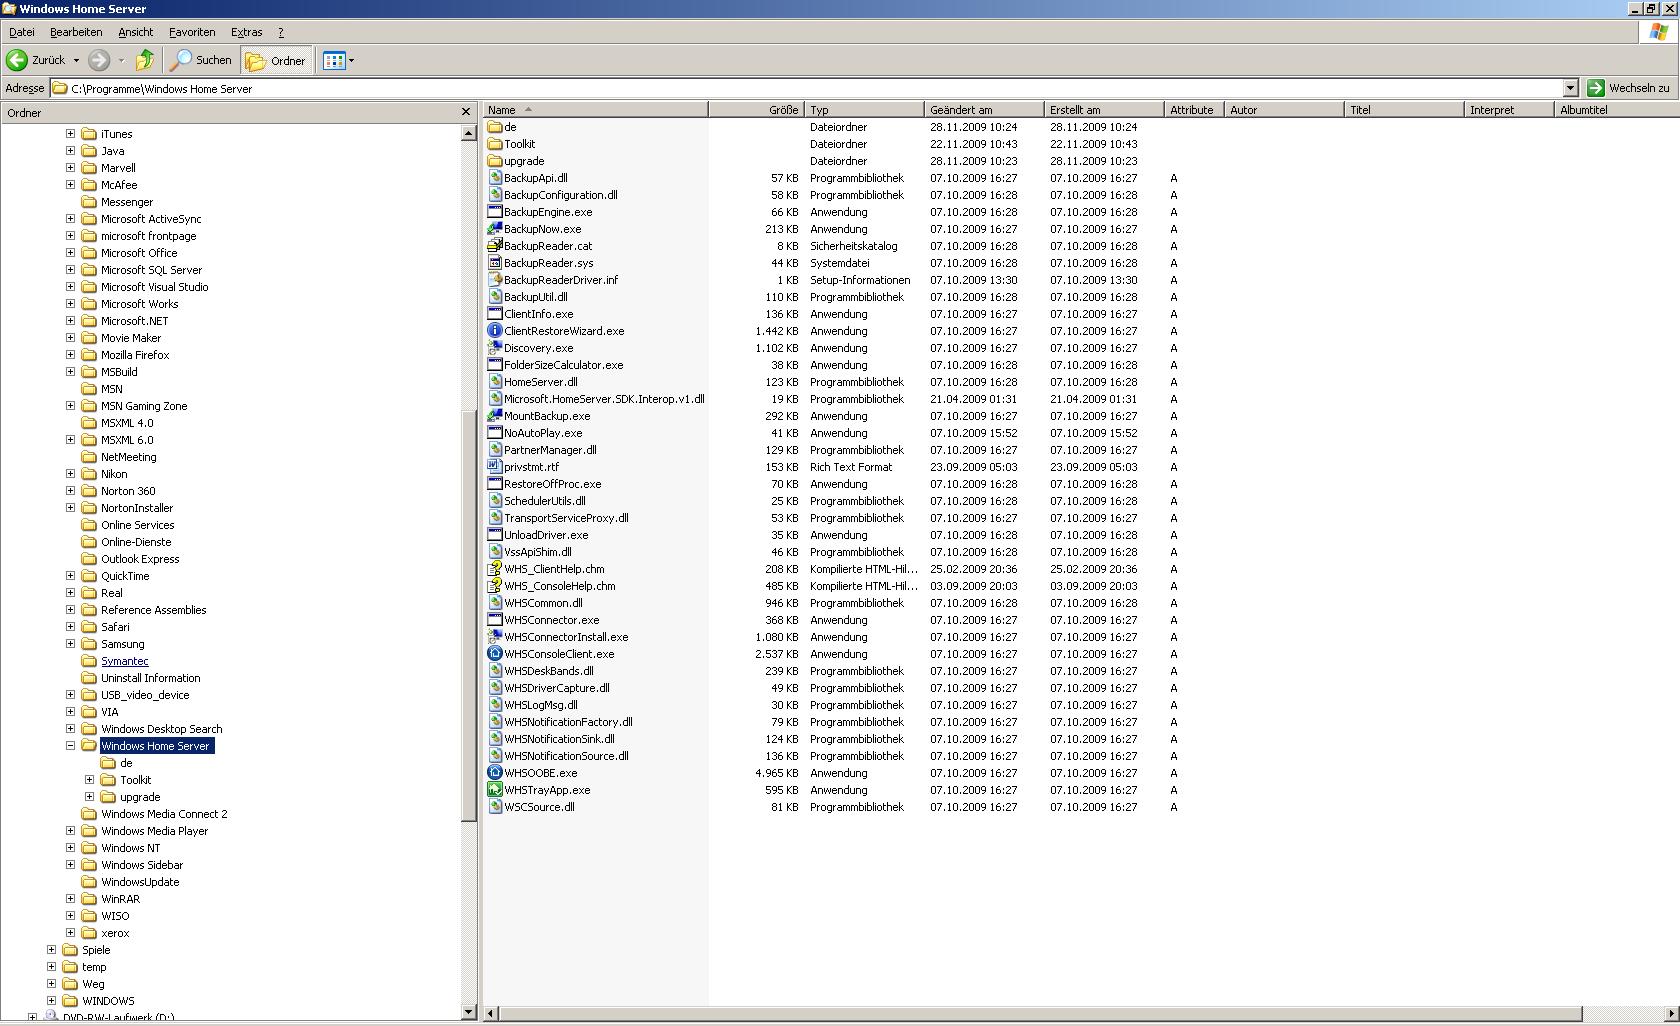Screen dimensions: 1680x1026
Task: Click the green Zurück back arrow
Action: pos(17,60)
